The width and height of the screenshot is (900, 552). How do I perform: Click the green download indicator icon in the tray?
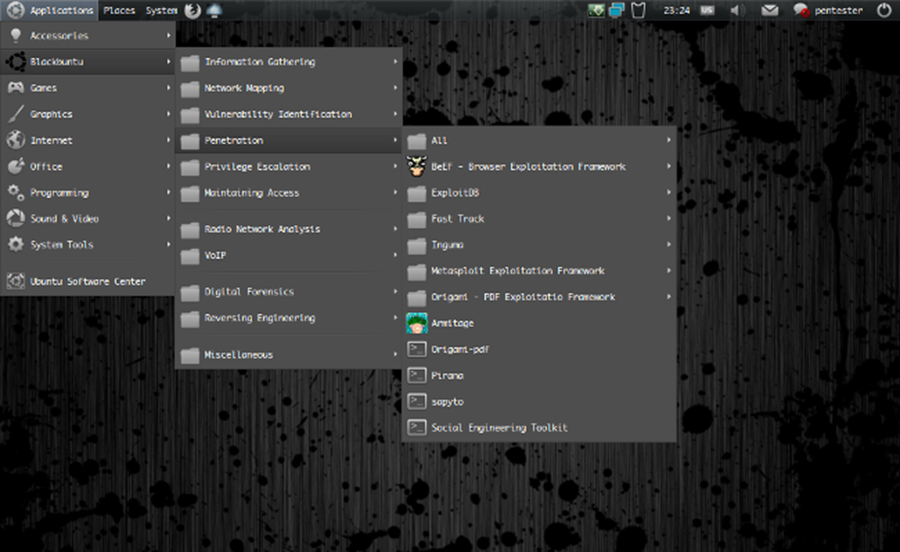596,10
